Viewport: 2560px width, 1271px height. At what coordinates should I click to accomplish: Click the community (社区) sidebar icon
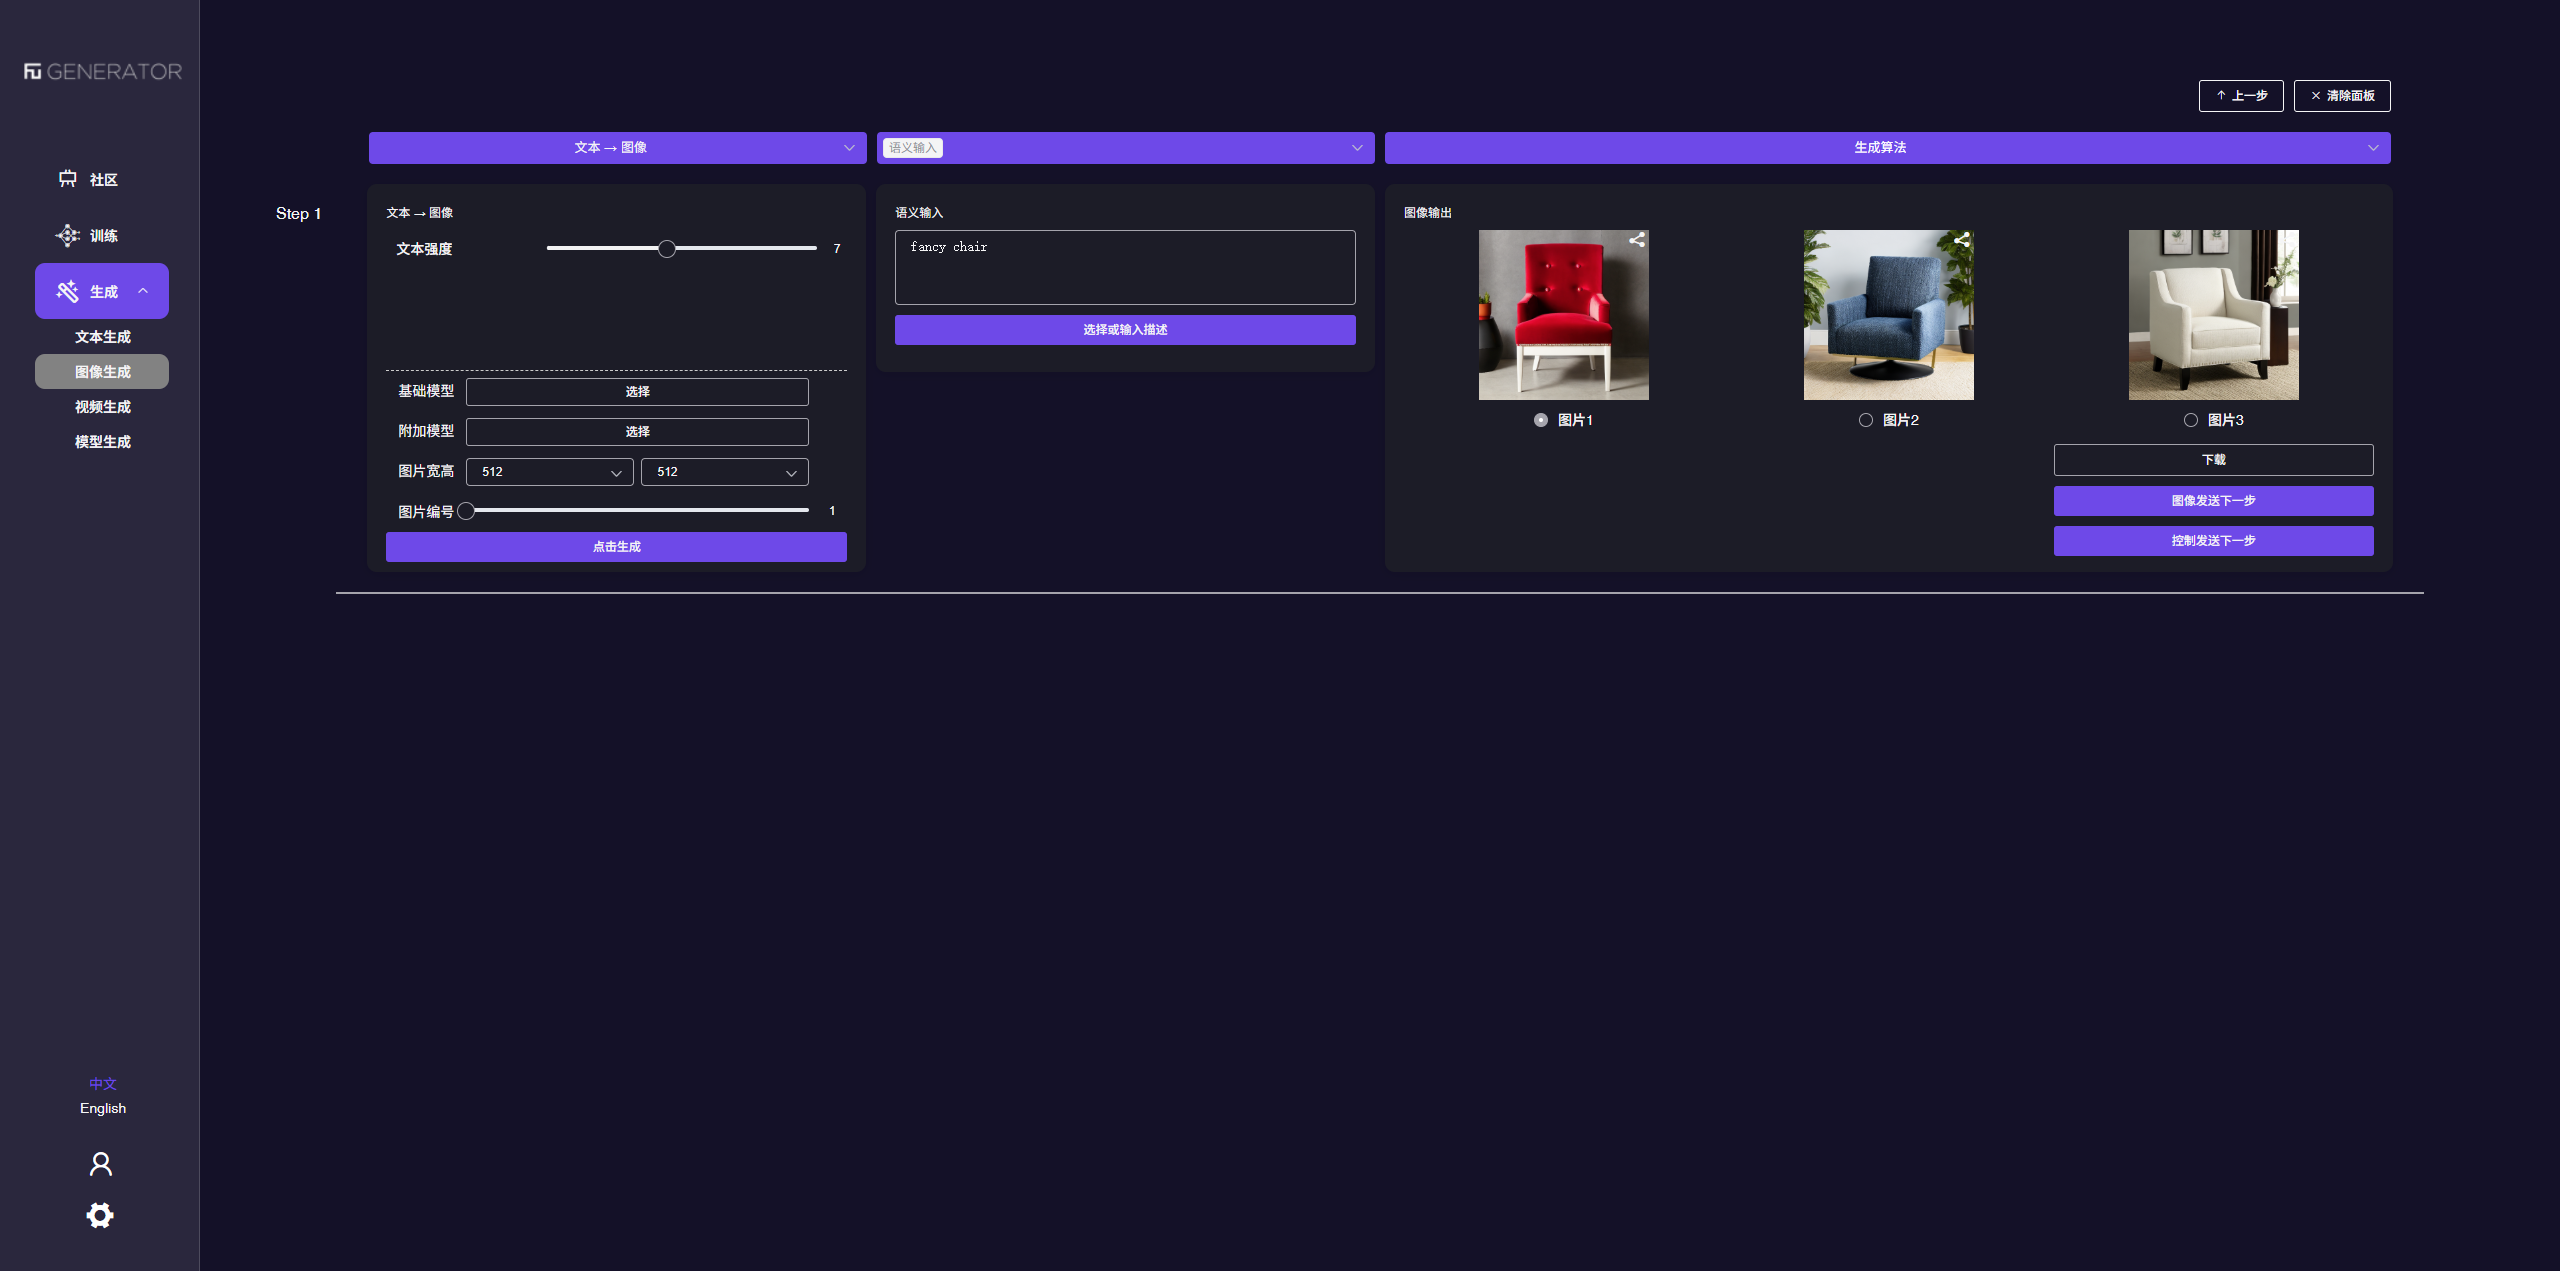tap(68, 179)
